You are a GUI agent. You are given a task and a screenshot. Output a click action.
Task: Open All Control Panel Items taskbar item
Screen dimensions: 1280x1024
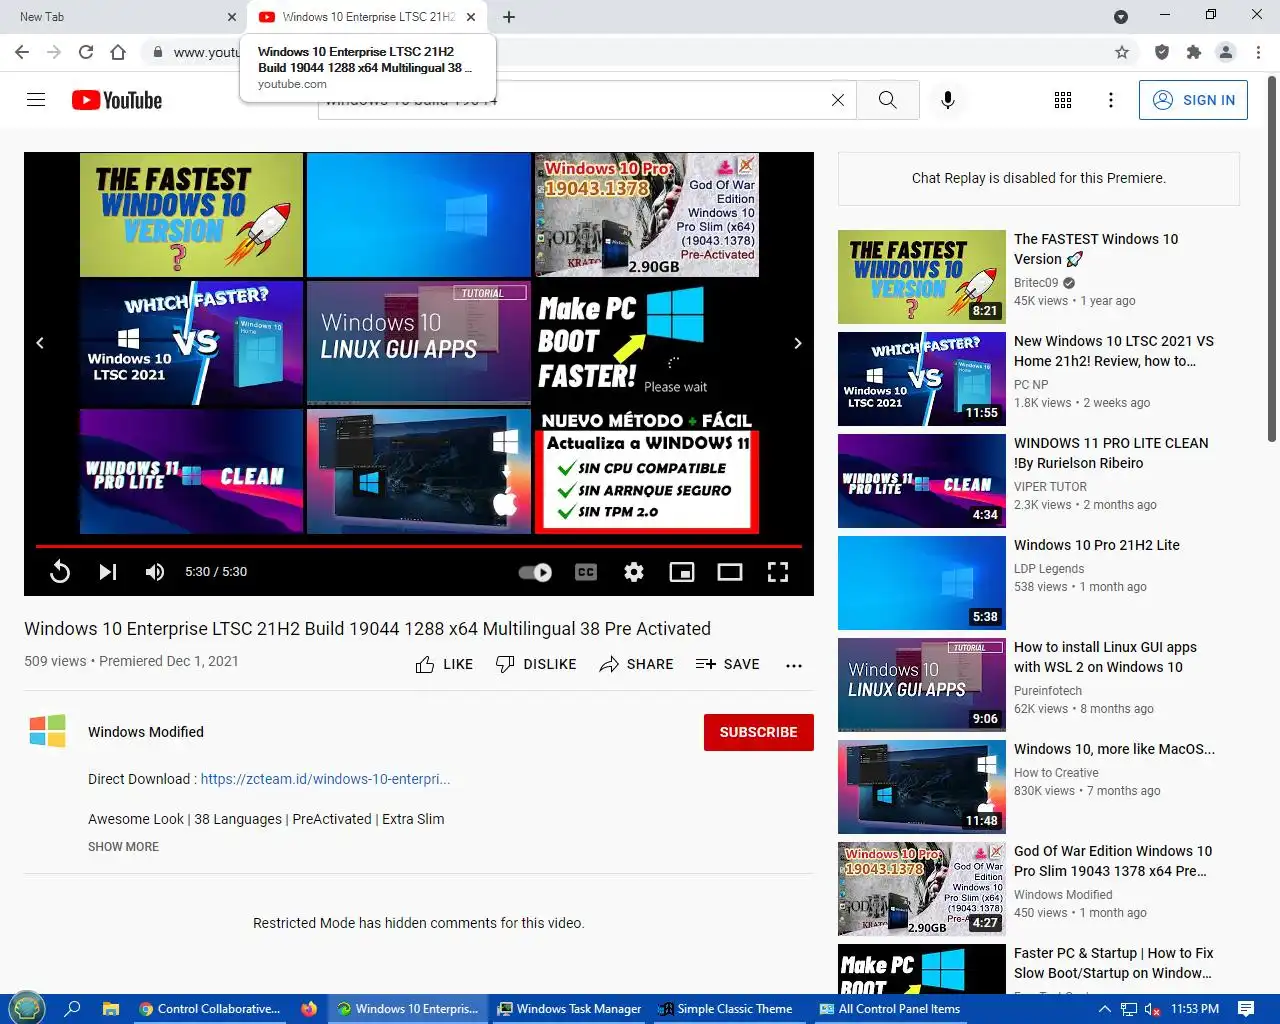pyautogui.click(x=890, y=1009)
